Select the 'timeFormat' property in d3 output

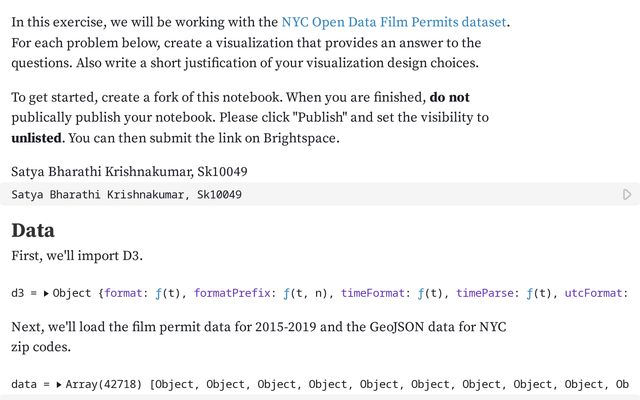tap(372, 293)
